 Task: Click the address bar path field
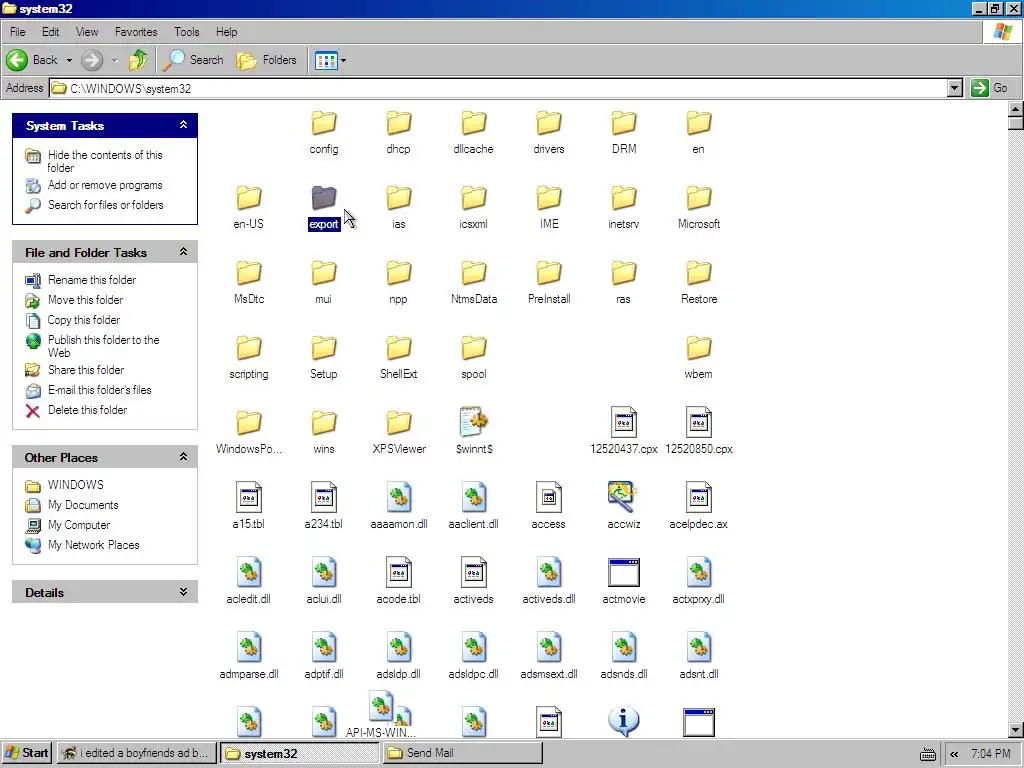pyautogui.click(x=499, y=88)
